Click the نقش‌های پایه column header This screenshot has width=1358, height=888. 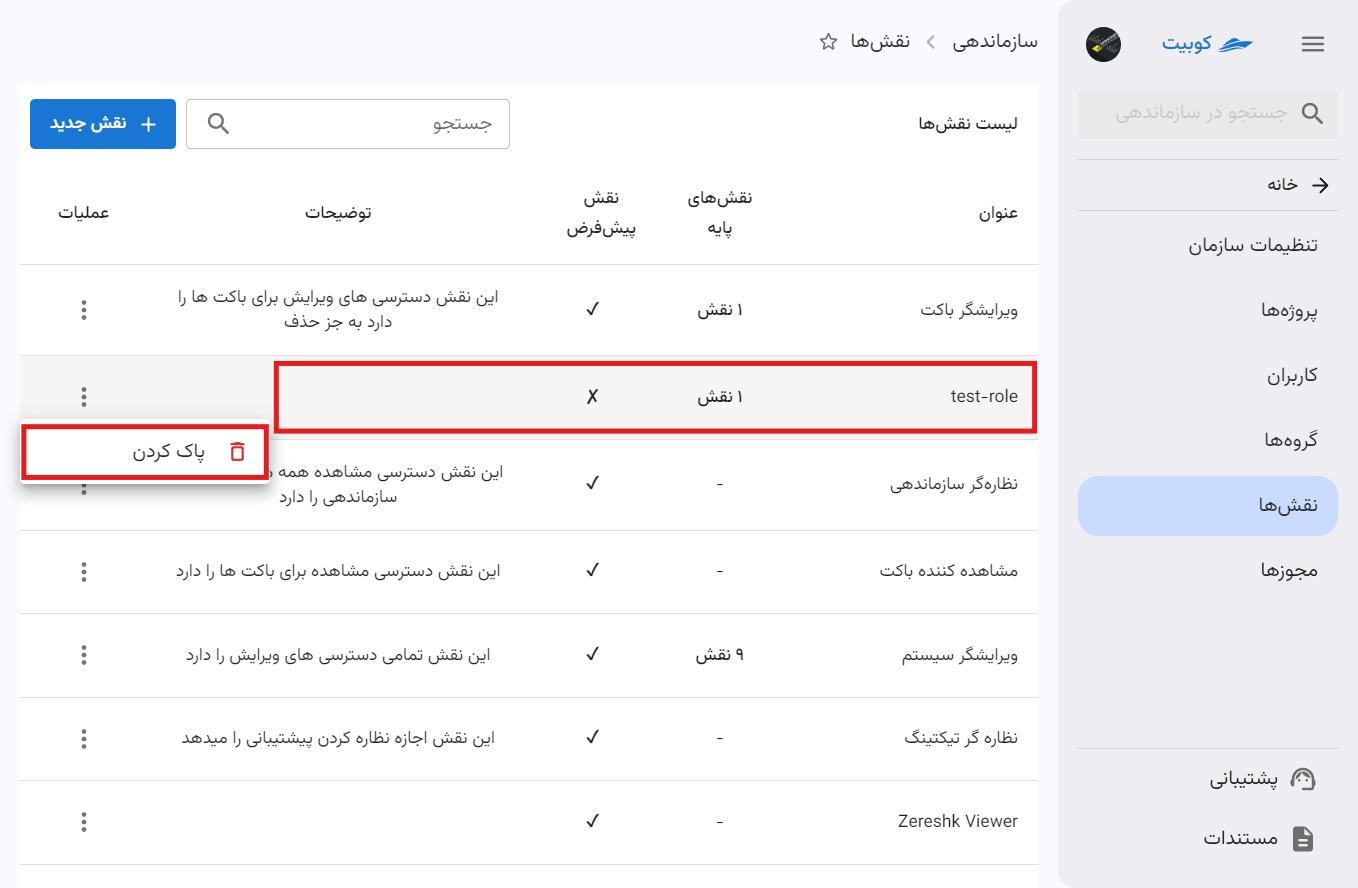[x=721, y=213]
